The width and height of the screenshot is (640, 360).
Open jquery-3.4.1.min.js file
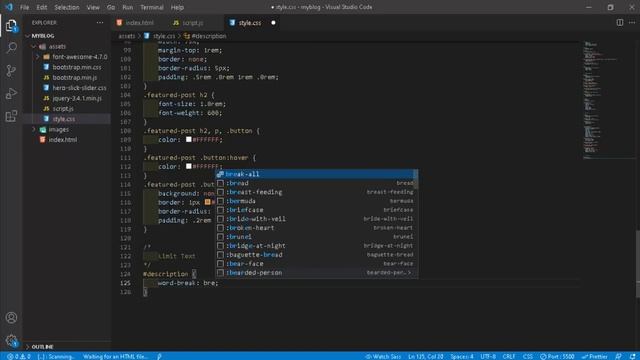77,98
